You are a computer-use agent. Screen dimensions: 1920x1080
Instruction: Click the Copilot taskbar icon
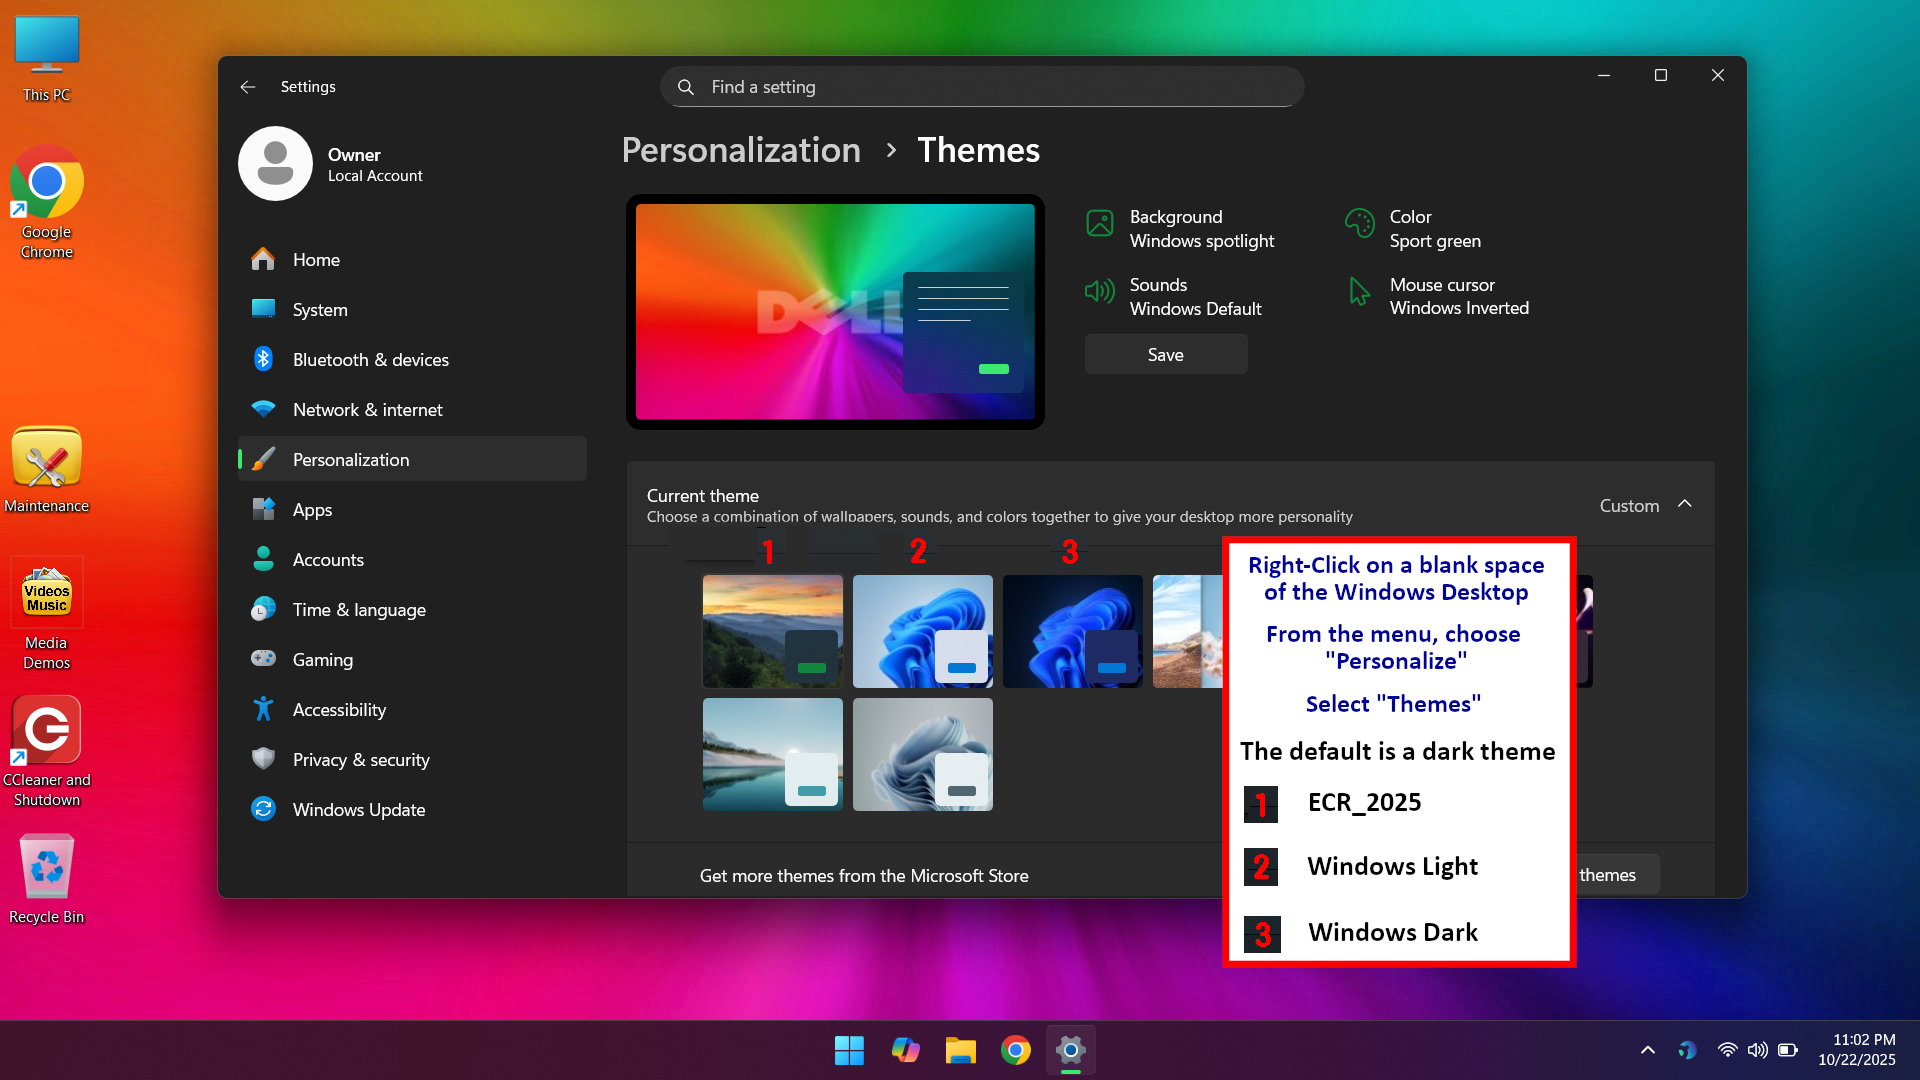click(x=905, y=1050)
